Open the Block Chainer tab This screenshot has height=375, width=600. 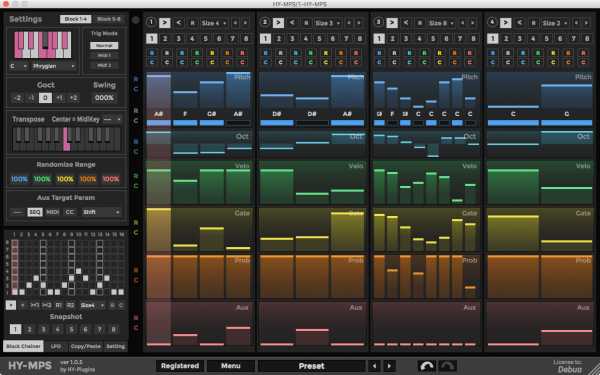point(23,346)
